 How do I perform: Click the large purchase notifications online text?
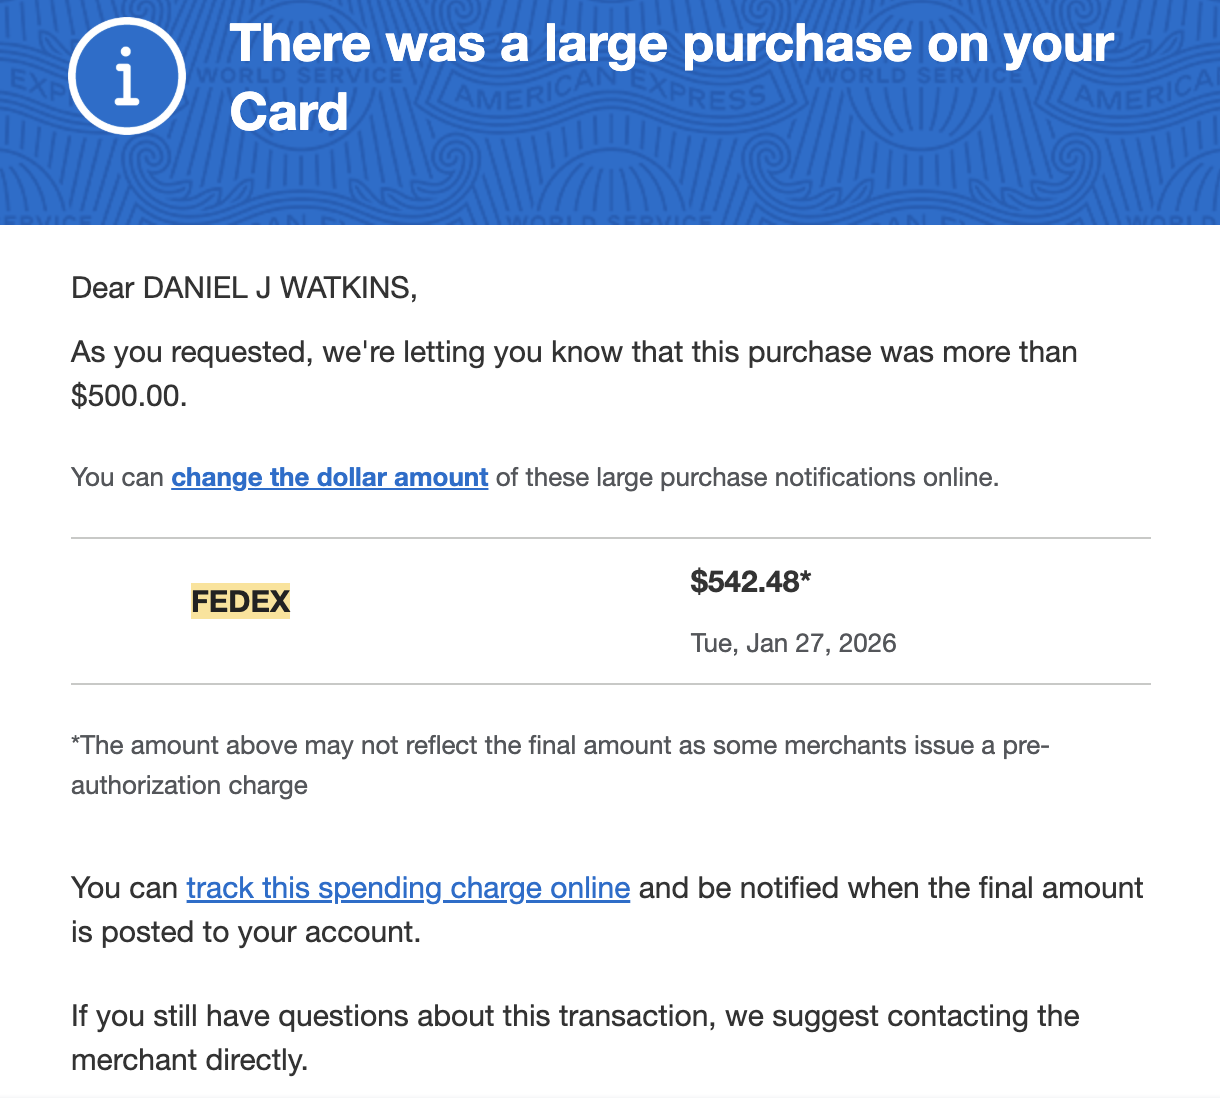tap(748, 477)
